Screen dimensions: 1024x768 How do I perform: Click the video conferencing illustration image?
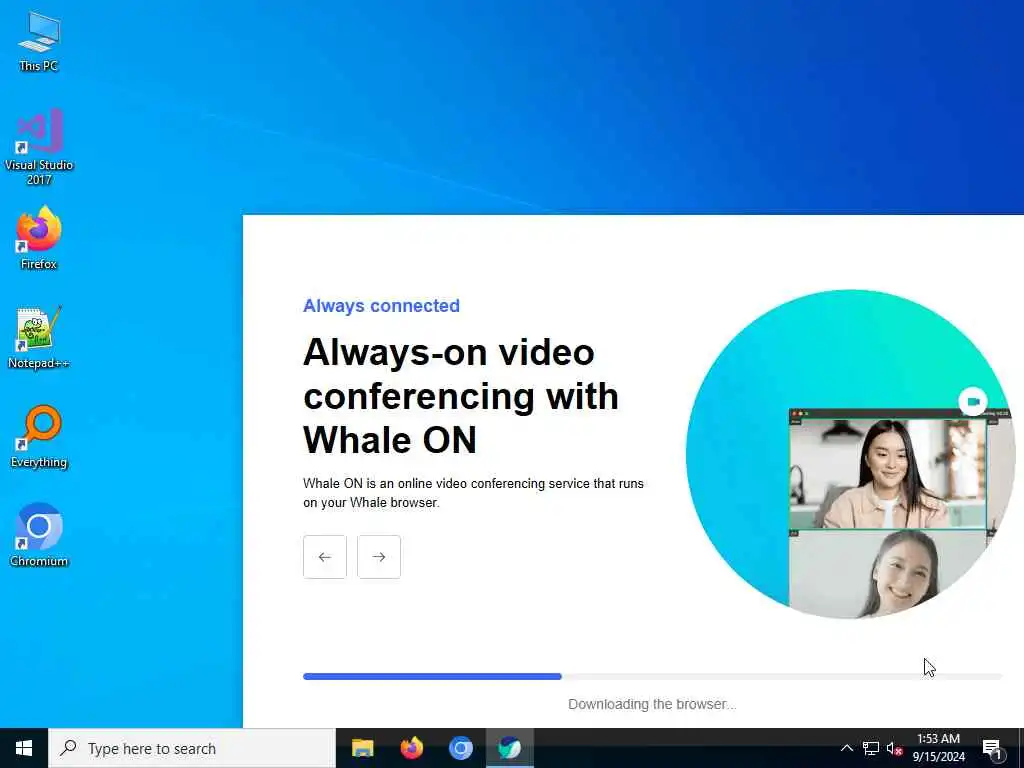click(851, 454)
